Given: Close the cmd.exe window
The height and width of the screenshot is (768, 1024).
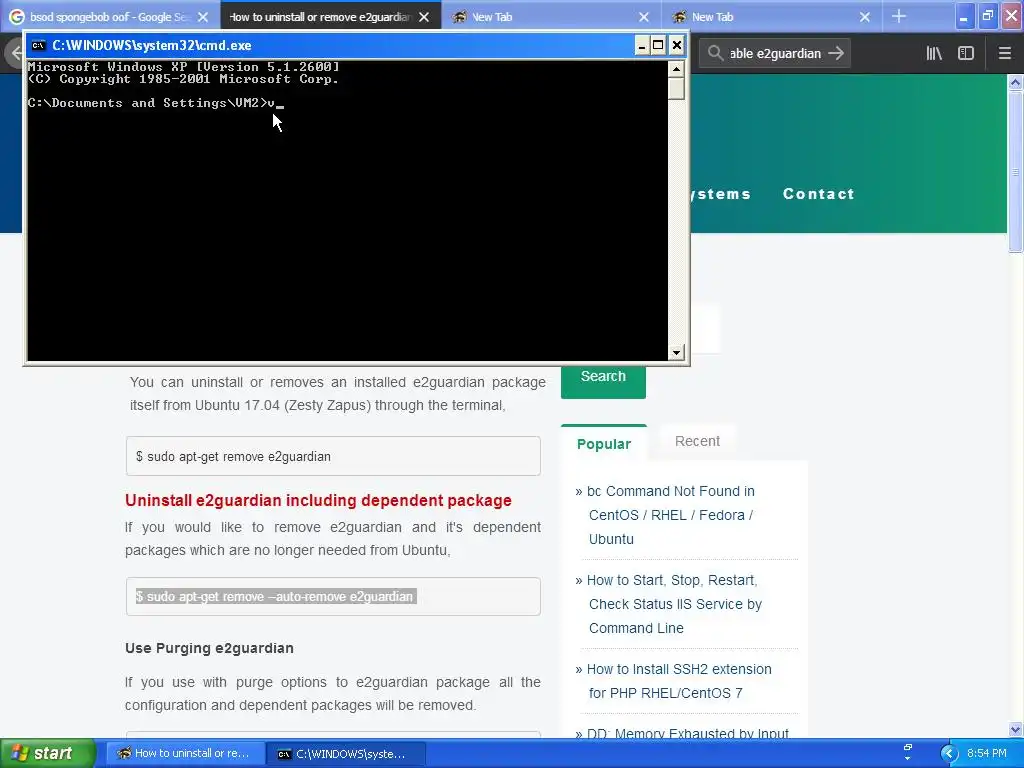Looking at the screenshot, I should point(677,45).
